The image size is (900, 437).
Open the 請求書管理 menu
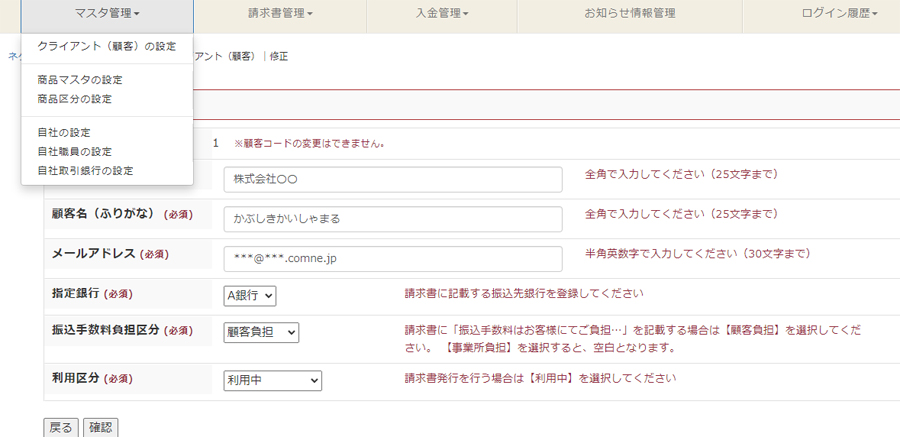pyautogui.click(x=280, y=14)
